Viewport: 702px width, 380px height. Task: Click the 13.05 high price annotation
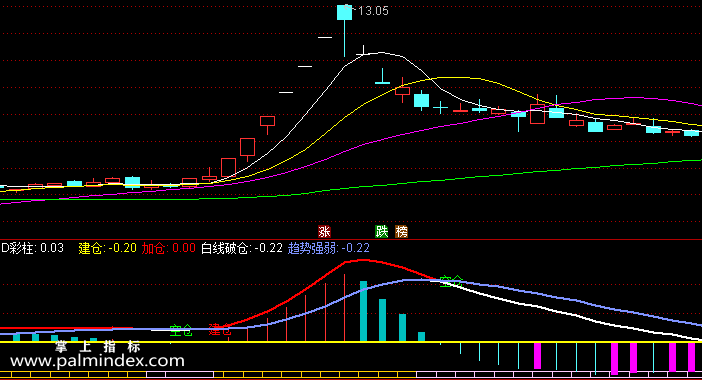tap(373, 11)
